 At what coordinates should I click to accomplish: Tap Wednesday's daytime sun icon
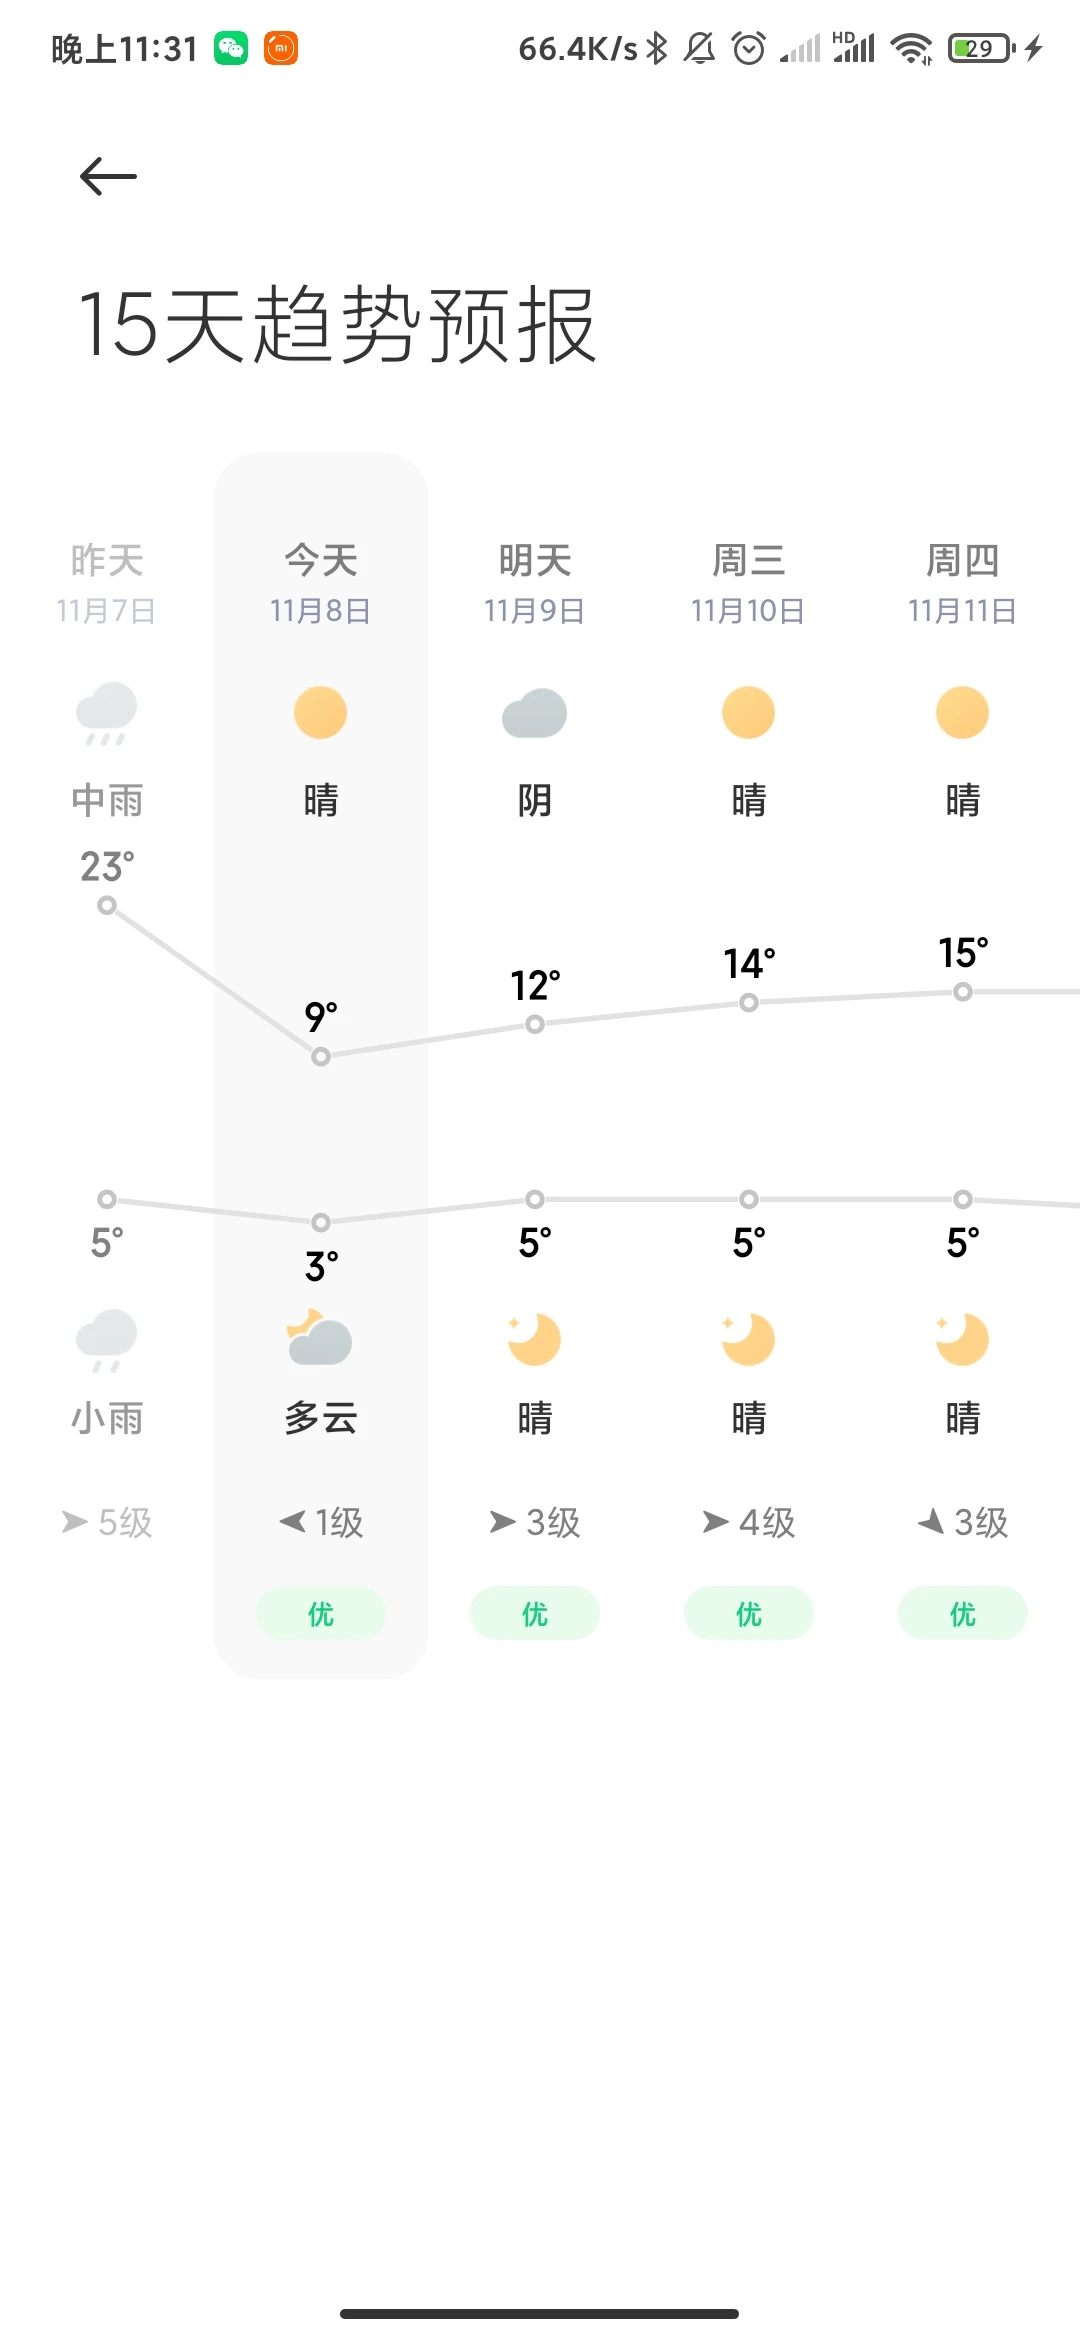pyautogui.click(x=749, y=713)
